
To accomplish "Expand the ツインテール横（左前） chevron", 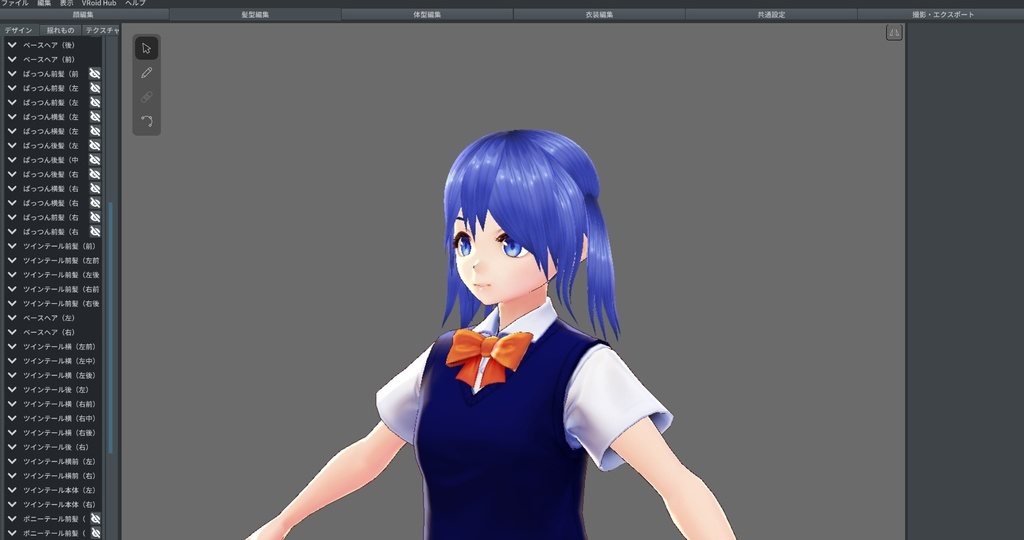I will pos(12,347).
